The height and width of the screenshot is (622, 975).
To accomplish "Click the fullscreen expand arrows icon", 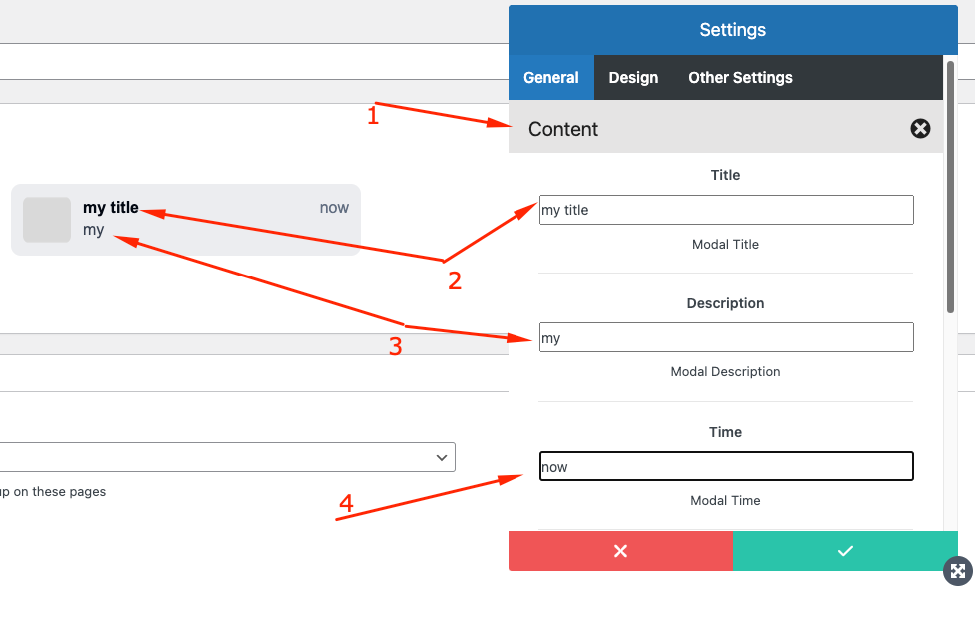I will (958, 571).
